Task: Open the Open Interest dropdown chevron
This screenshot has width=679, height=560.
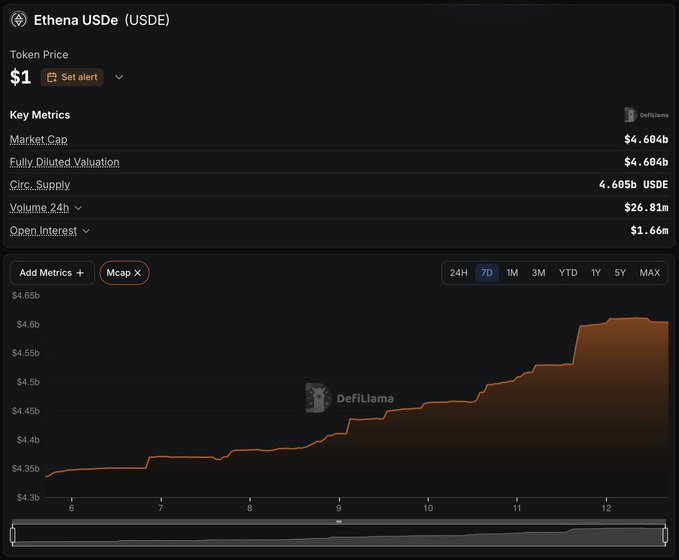Action: (x=86, y=231)
